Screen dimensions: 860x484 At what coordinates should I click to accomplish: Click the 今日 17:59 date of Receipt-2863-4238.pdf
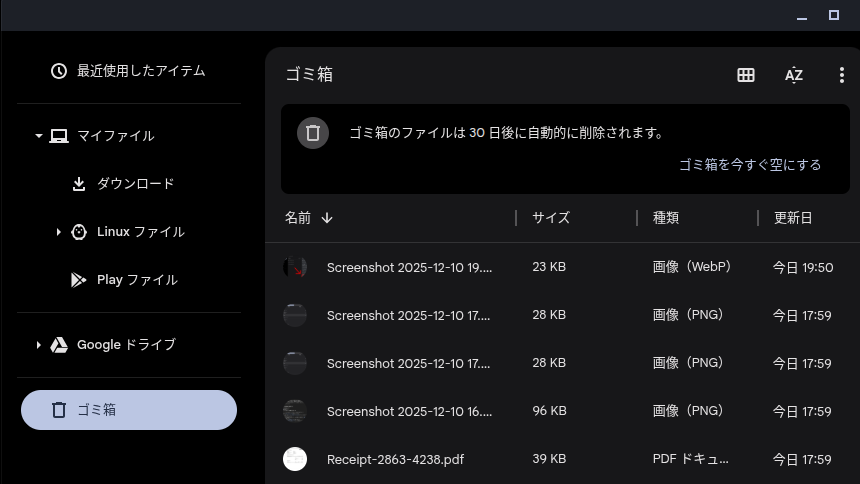[802, 459]
